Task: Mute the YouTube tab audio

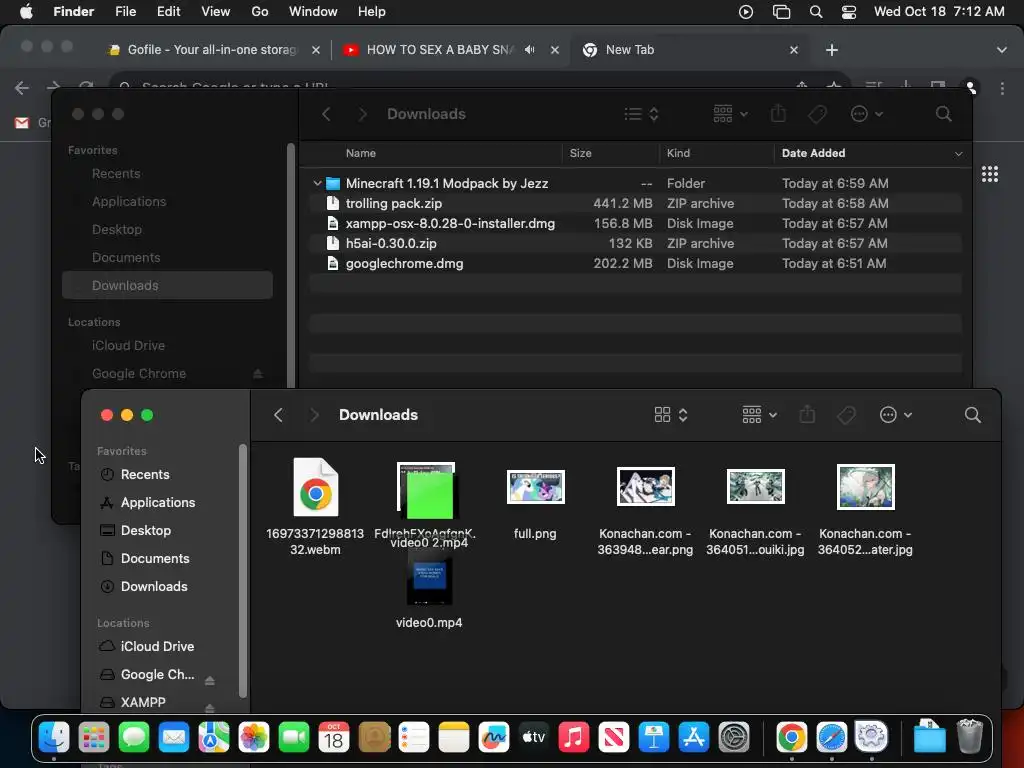Action: click(x=530, y=50)
